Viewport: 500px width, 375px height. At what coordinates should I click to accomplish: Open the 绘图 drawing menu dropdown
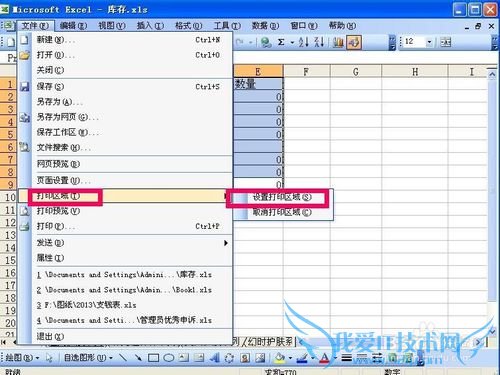coord(22,358)
